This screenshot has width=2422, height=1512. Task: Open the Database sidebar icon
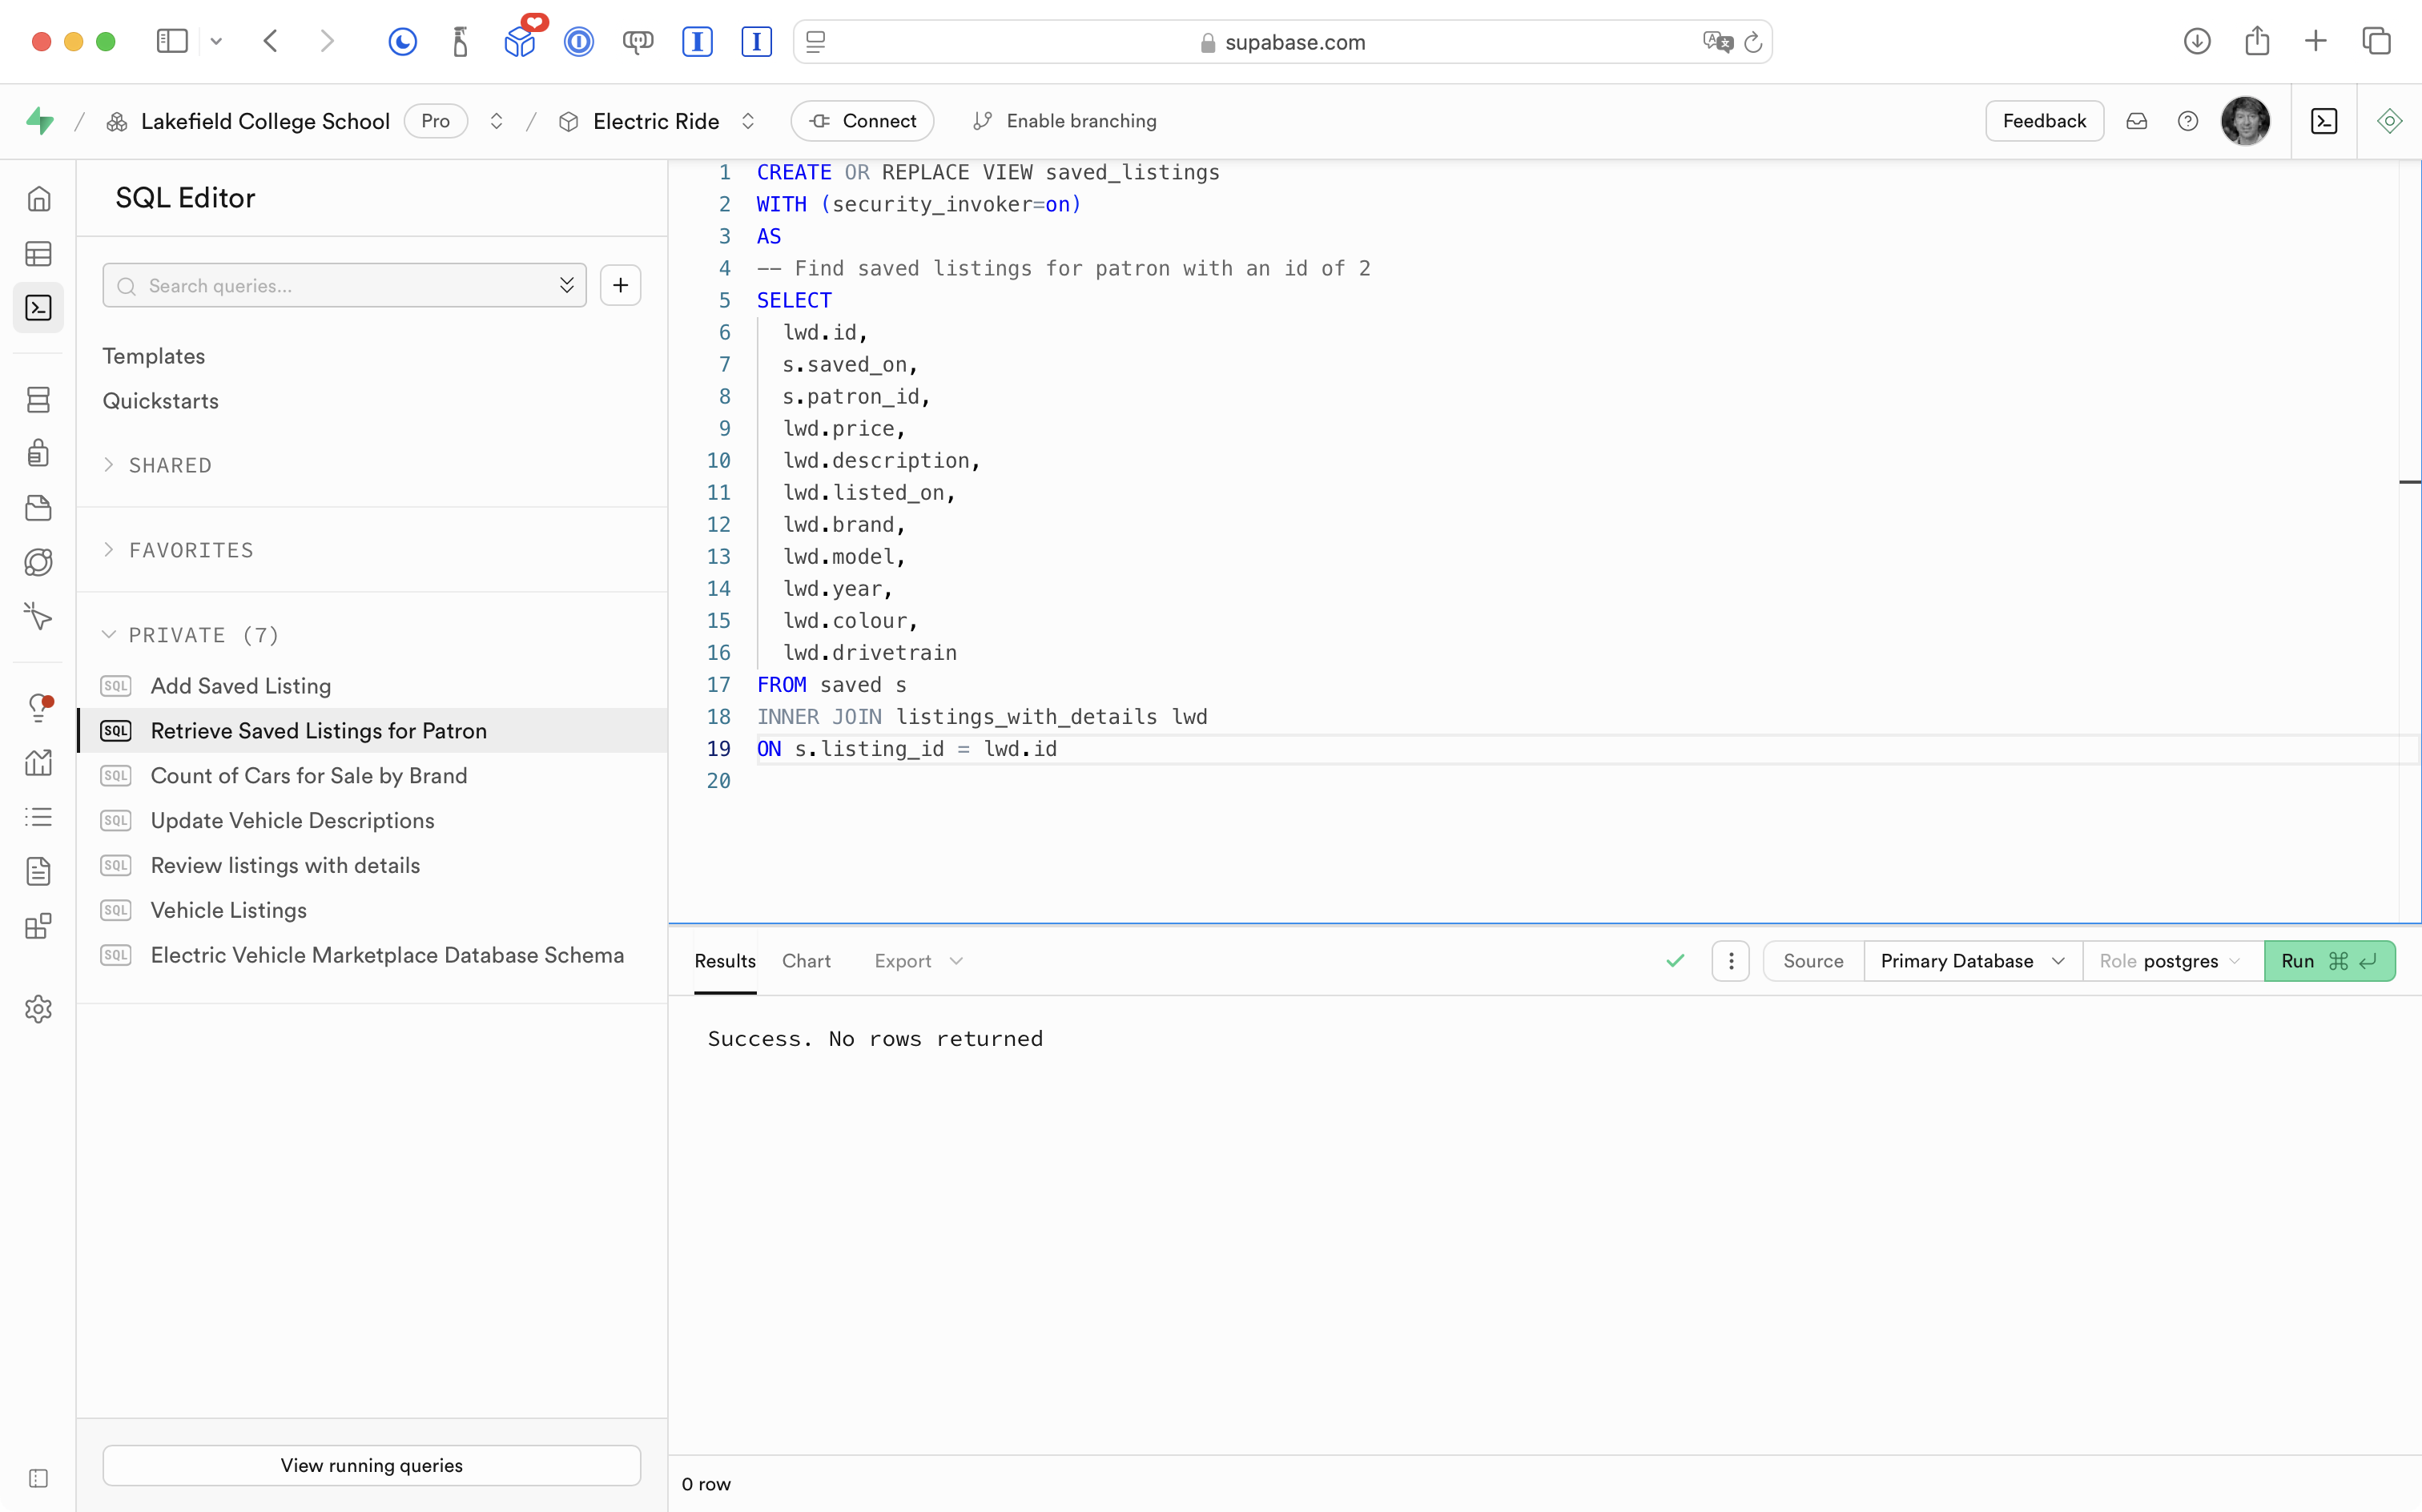coord(38,400)
